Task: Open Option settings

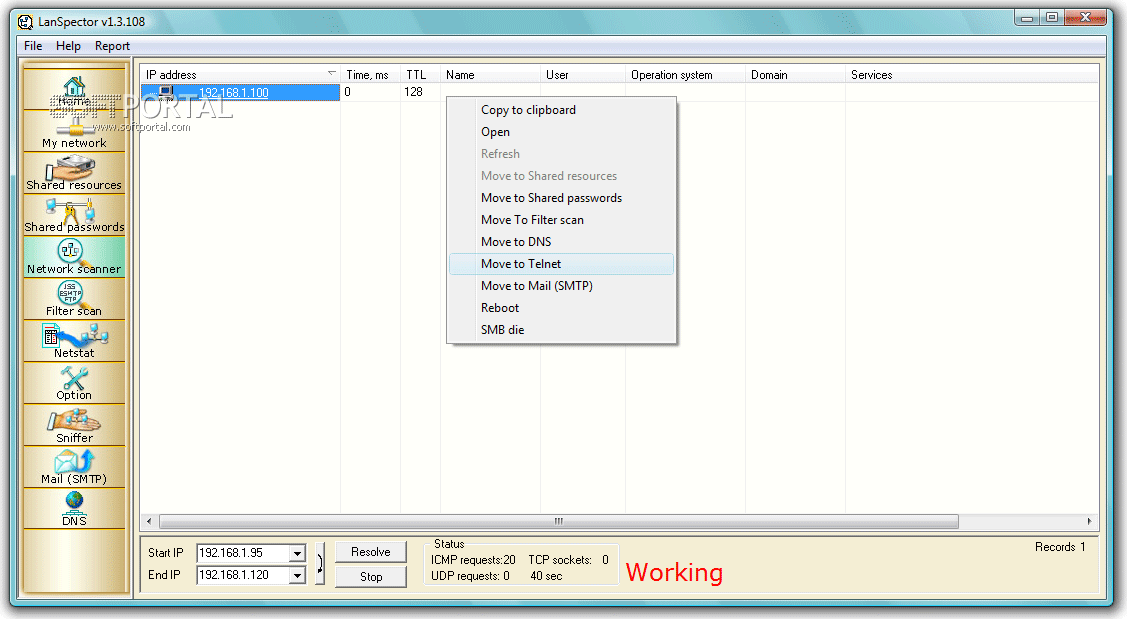Action: tap(74, 383)
